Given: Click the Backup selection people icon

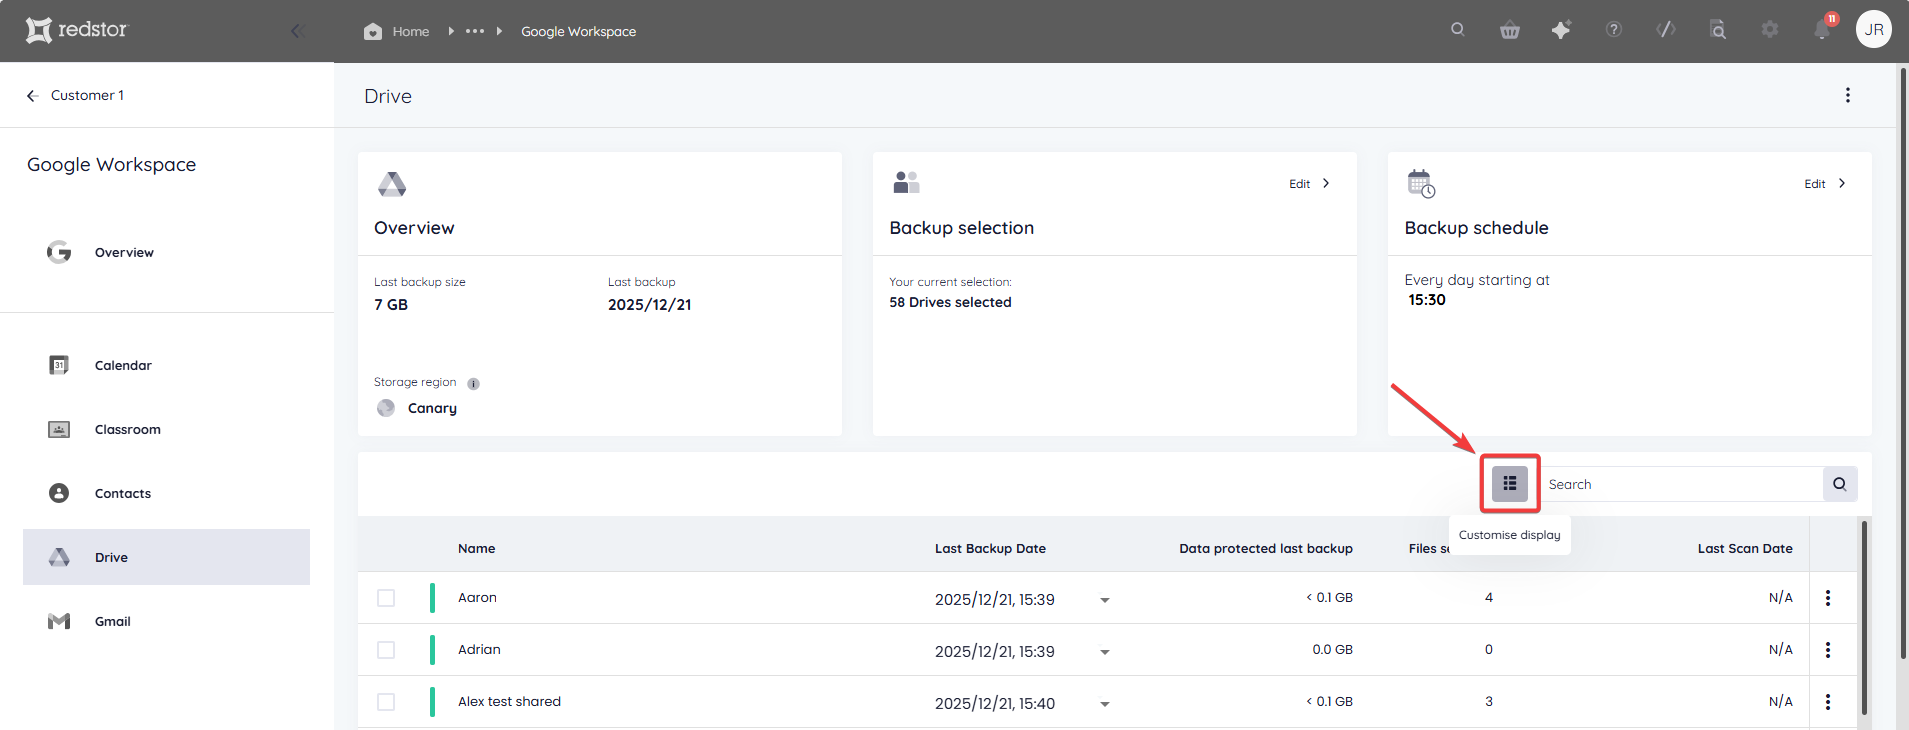Looking at the screenshot, I should pos(906,183).
